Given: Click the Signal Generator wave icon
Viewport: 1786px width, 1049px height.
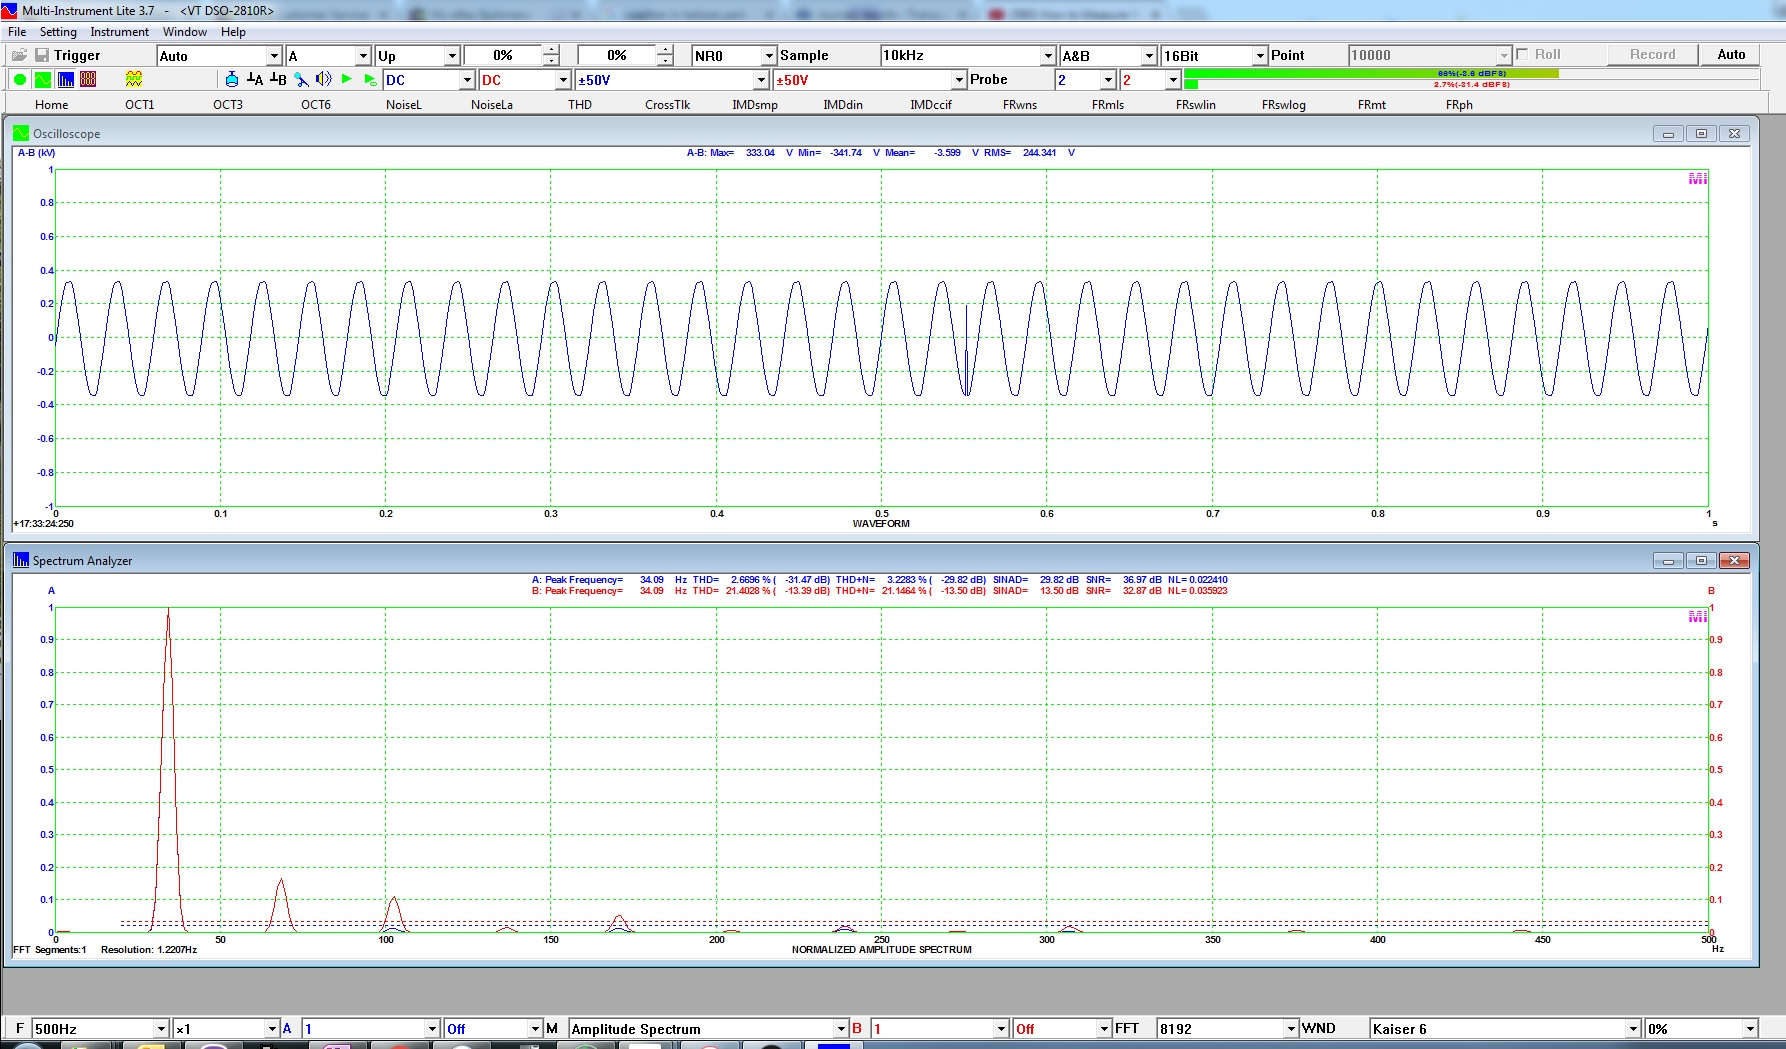Looking at the screenshot, I should pos(134,80).
